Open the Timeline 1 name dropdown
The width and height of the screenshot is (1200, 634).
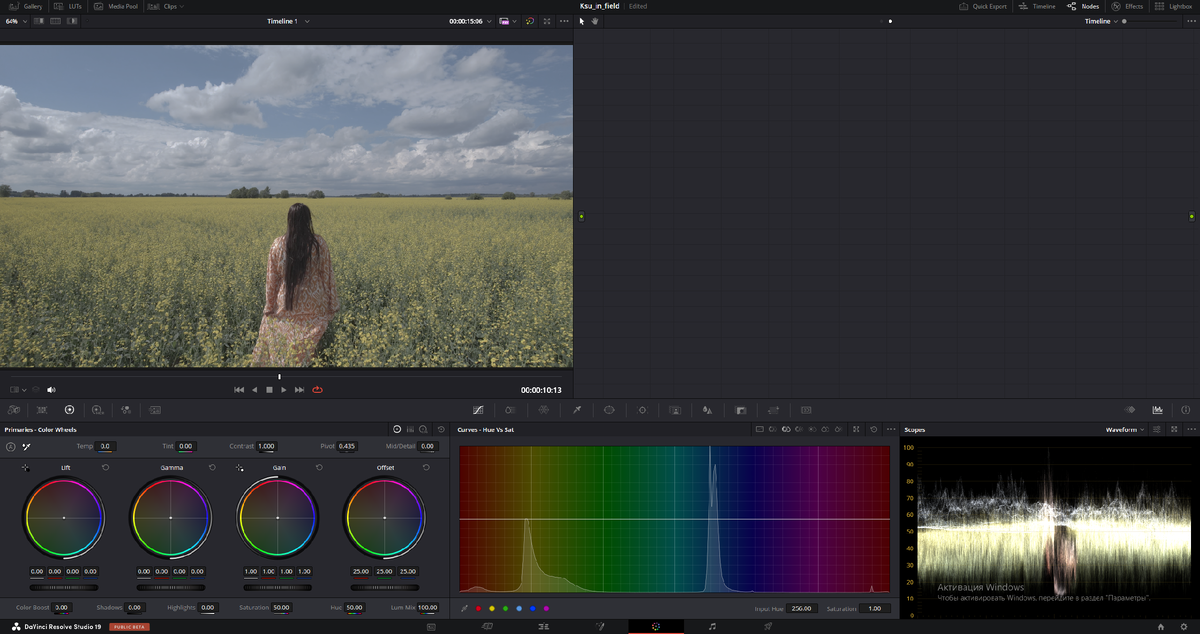pos(287,21)
